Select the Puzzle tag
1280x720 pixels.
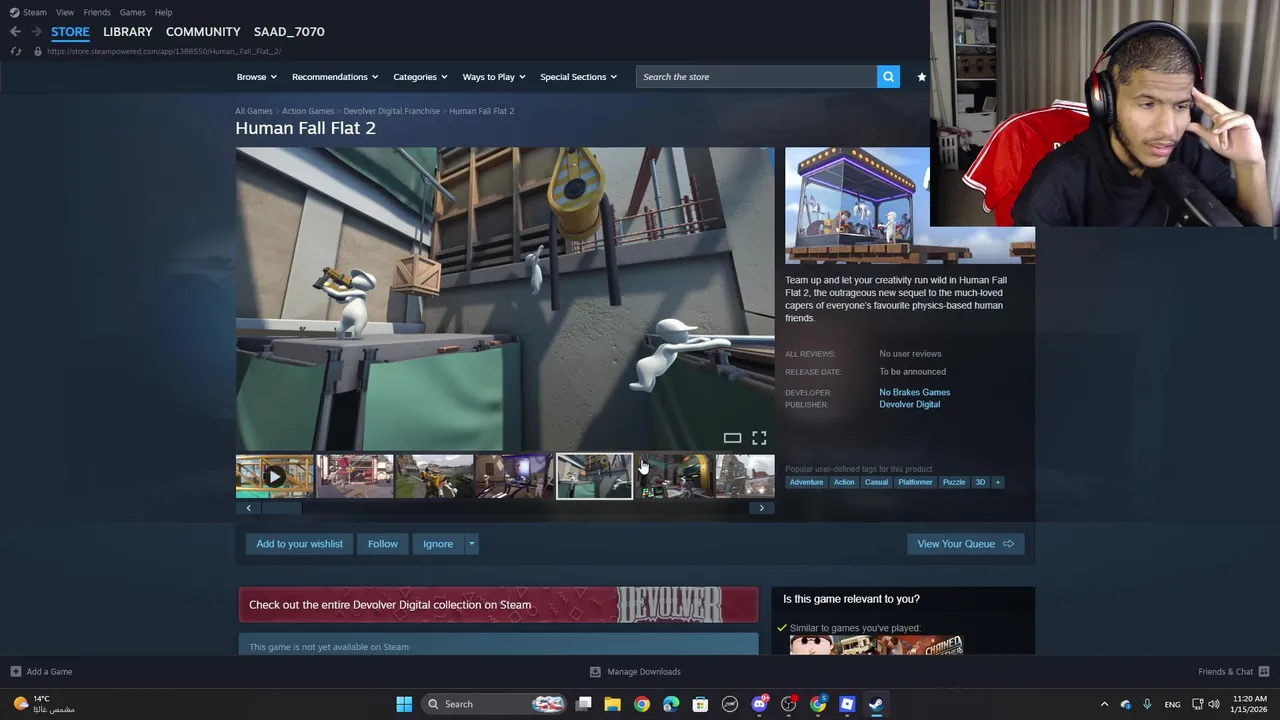[x=954, y=482]
